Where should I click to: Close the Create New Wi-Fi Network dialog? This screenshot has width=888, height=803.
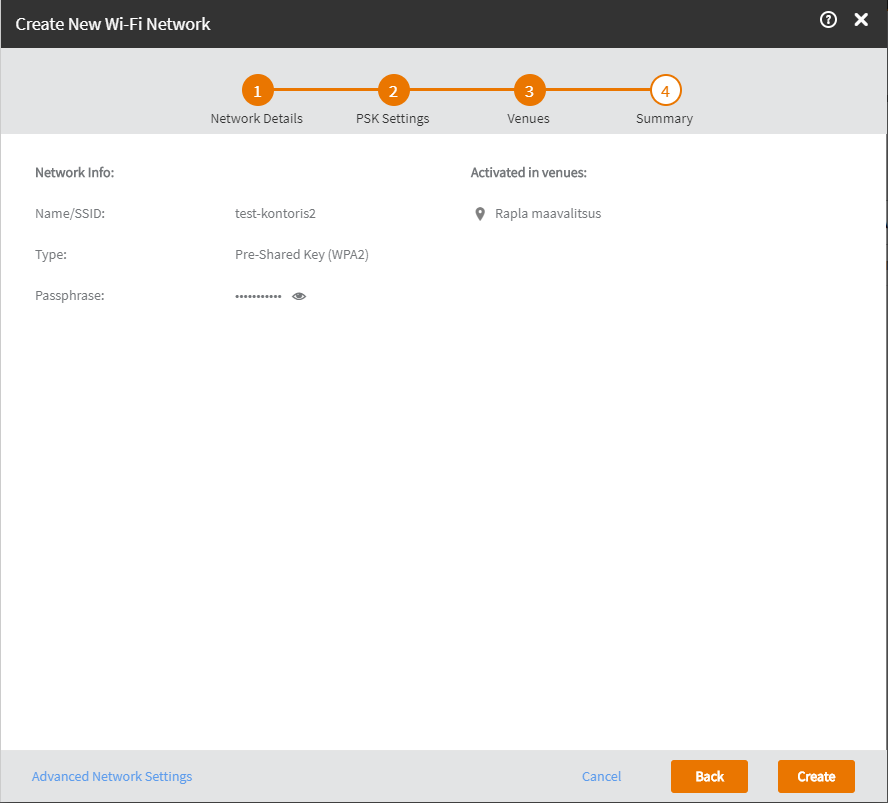pyautogui.click(x=861, y=20)
